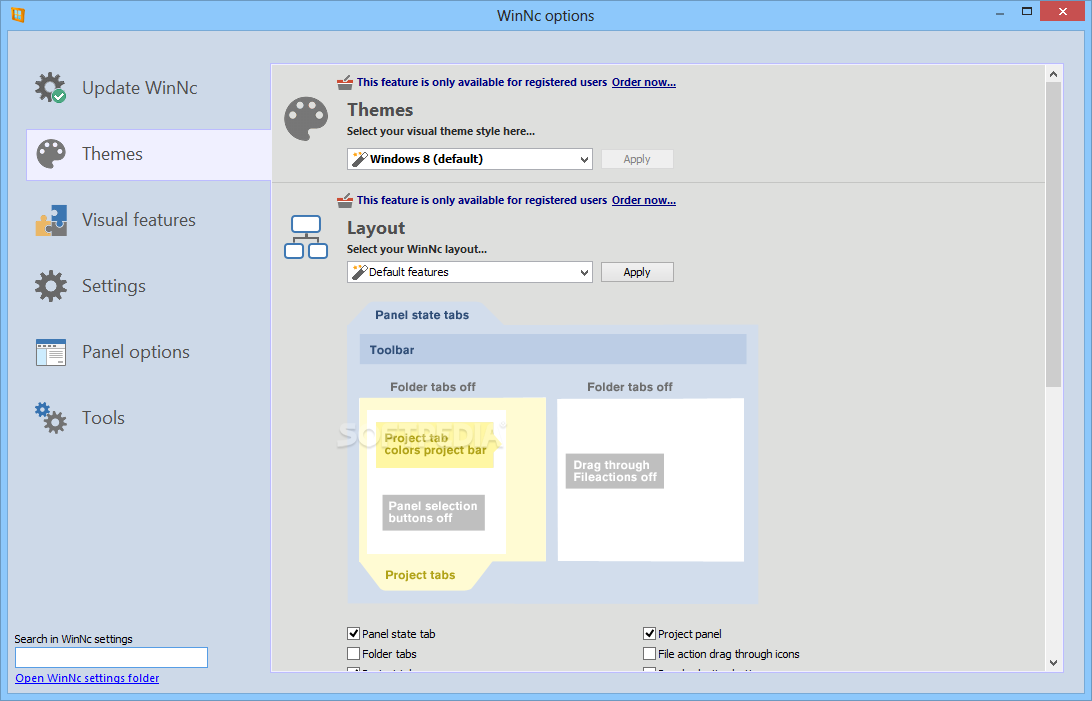Screen dimensions: 1092x701
Task: Enable the Folder tabs checkbox
Action: (x=353, y=654)
